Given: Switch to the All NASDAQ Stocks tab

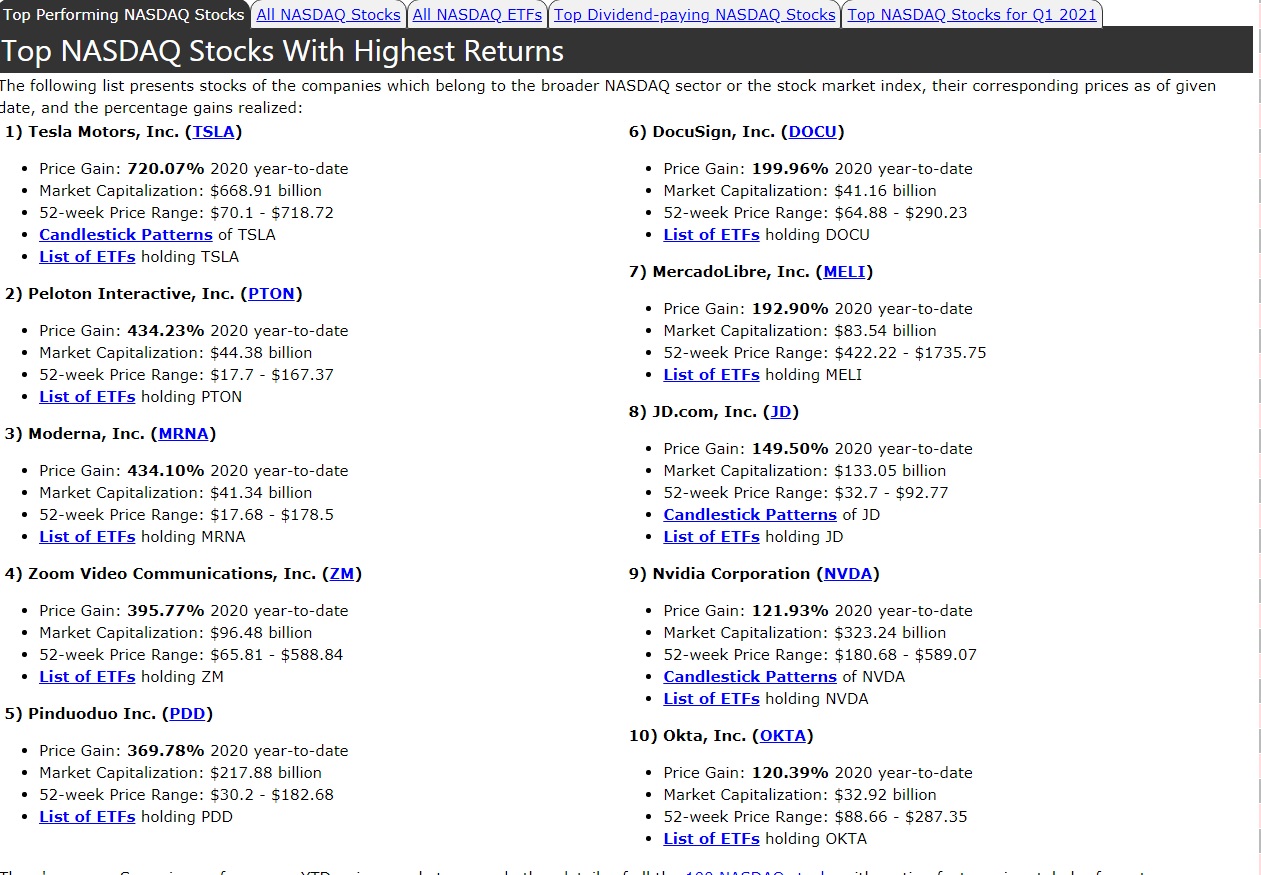Looking at the screenshot, I should coord(328,14).
